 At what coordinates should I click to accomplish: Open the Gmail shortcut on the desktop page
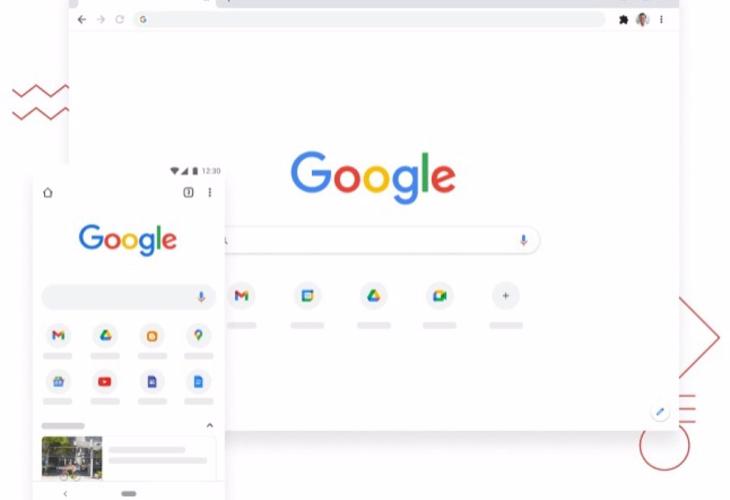(x=241, y=296)
